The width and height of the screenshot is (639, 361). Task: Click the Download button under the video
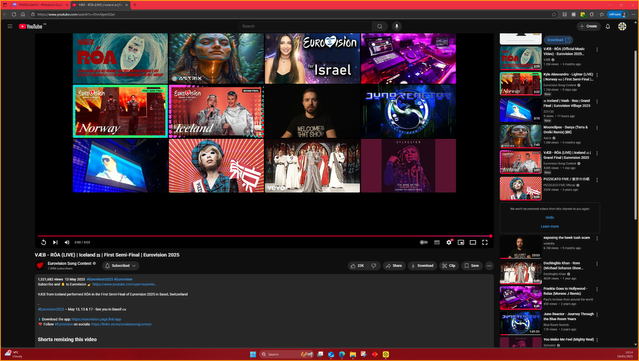(x=422, y=266)
